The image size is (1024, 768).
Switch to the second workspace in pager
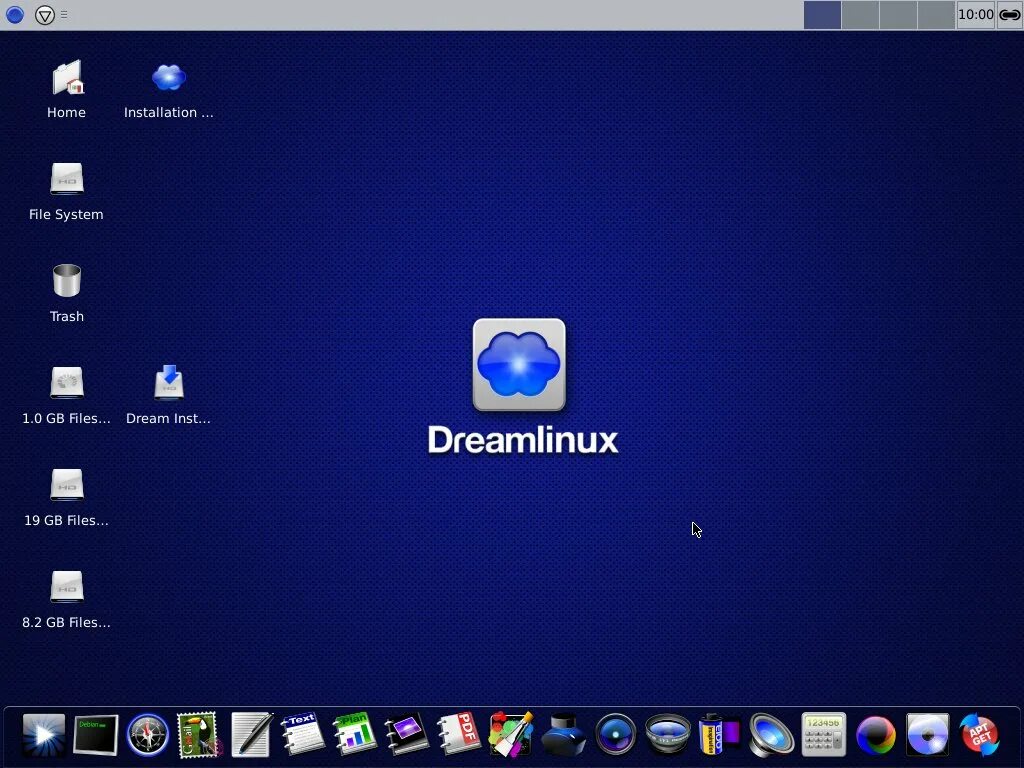pos(860,14)
